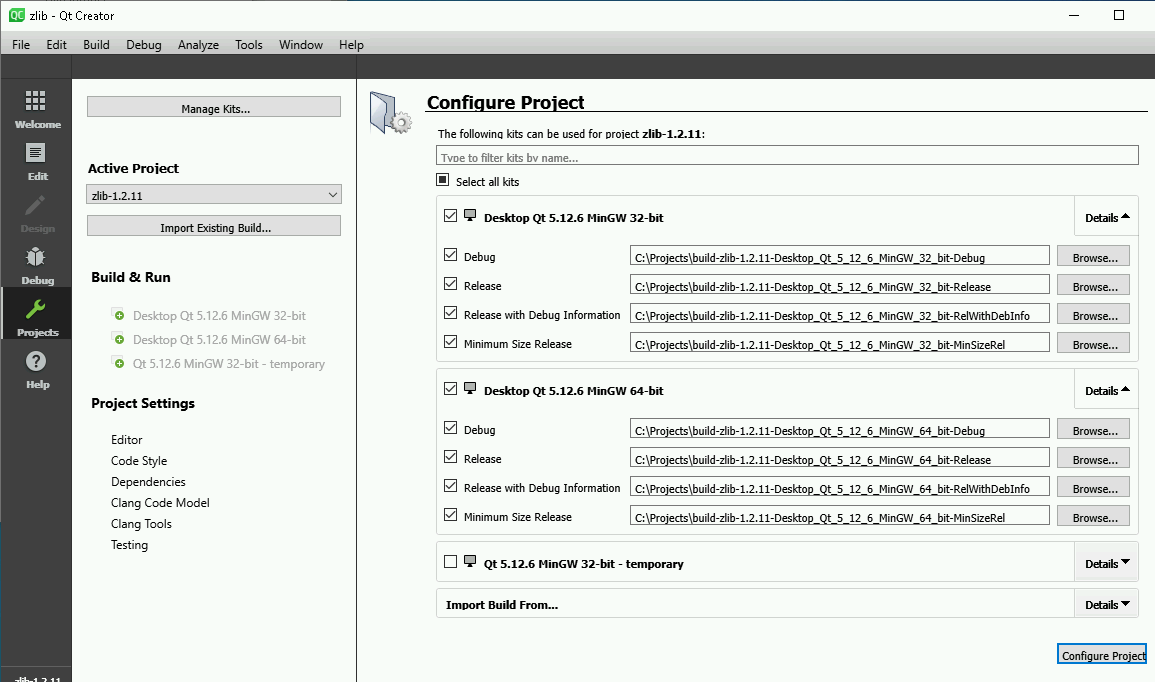
Task: Click monitor icon of MinGW 32-bit kit header
Action: click(x=470, y=215)
